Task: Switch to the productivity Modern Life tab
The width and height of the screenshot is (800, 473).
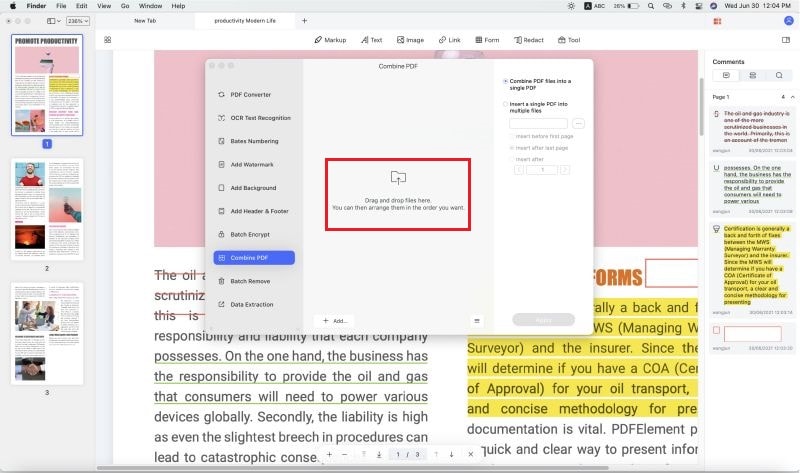Action: pyautogui.click(x=245, y=21)
